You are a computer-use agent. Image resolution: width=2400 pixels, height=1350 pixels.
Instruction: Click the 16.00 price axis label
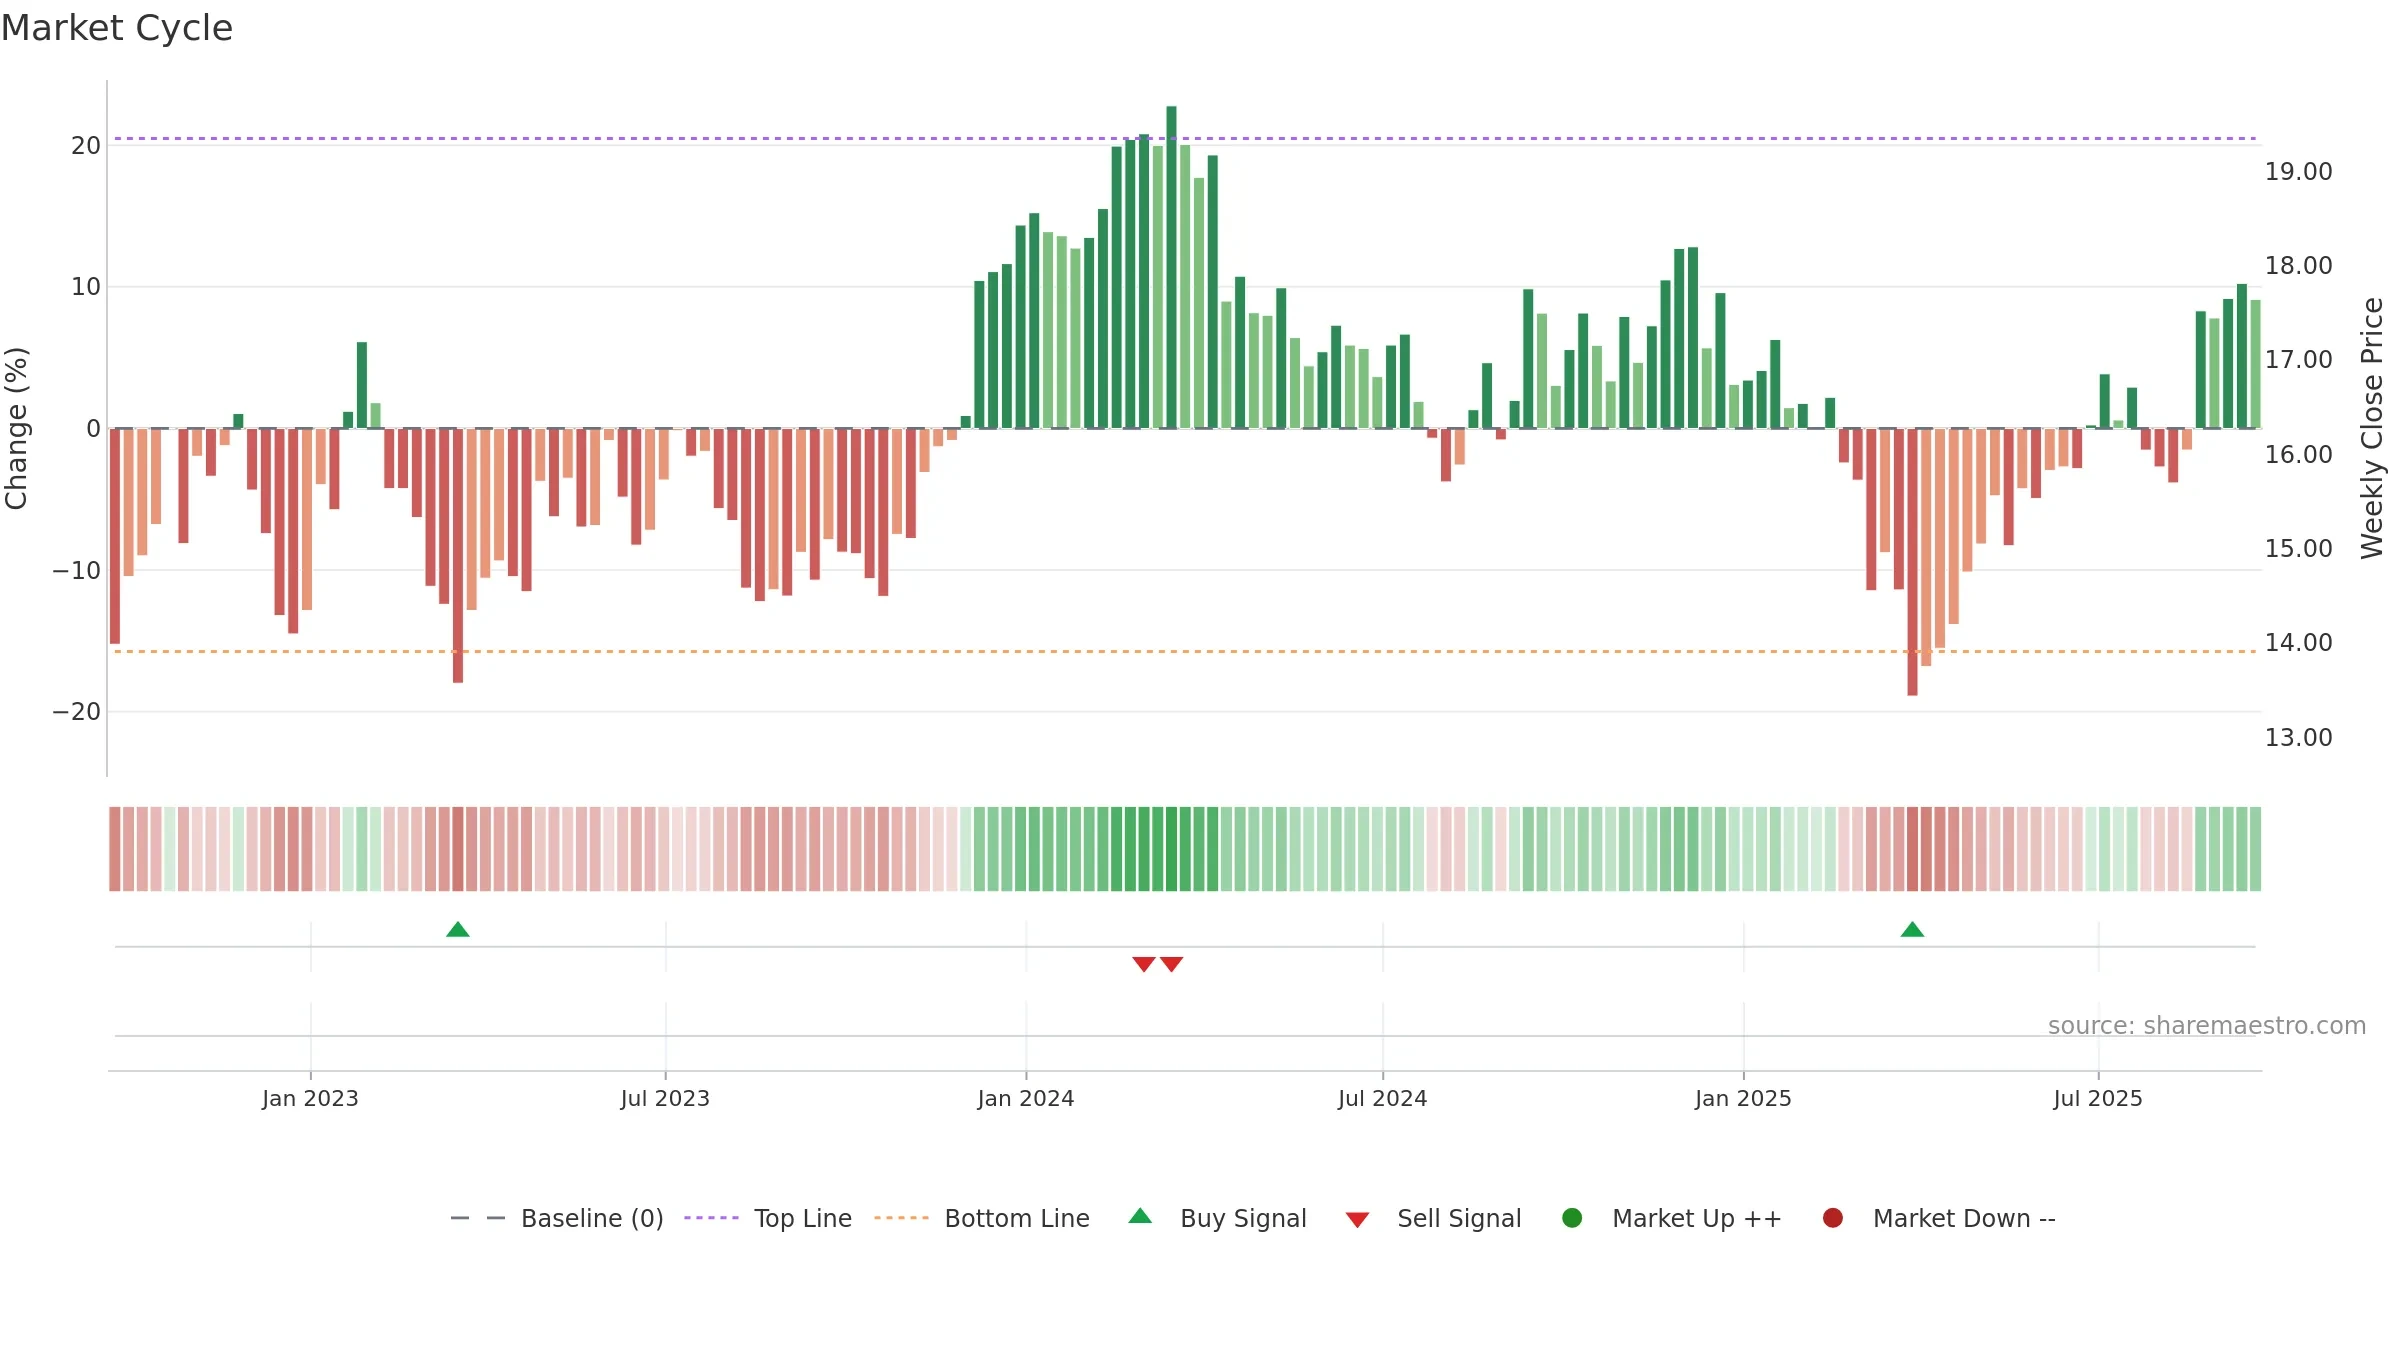2298,455
